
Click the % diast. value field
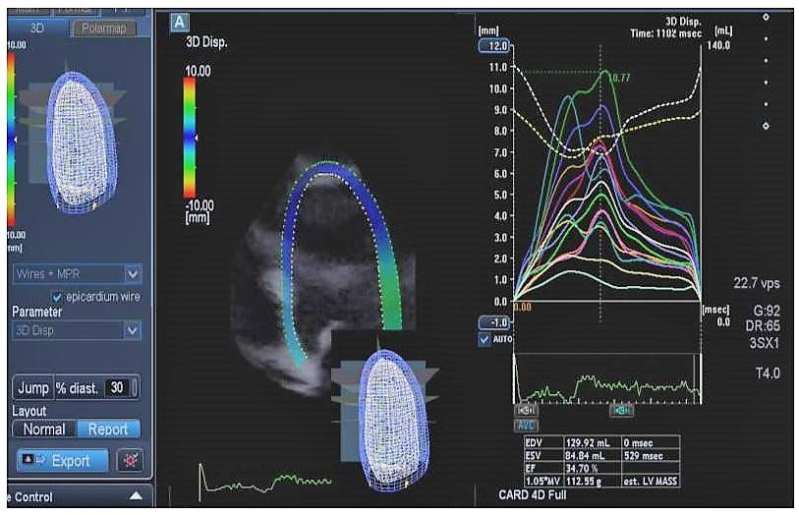pyautogui.click(x=117, y=388)
